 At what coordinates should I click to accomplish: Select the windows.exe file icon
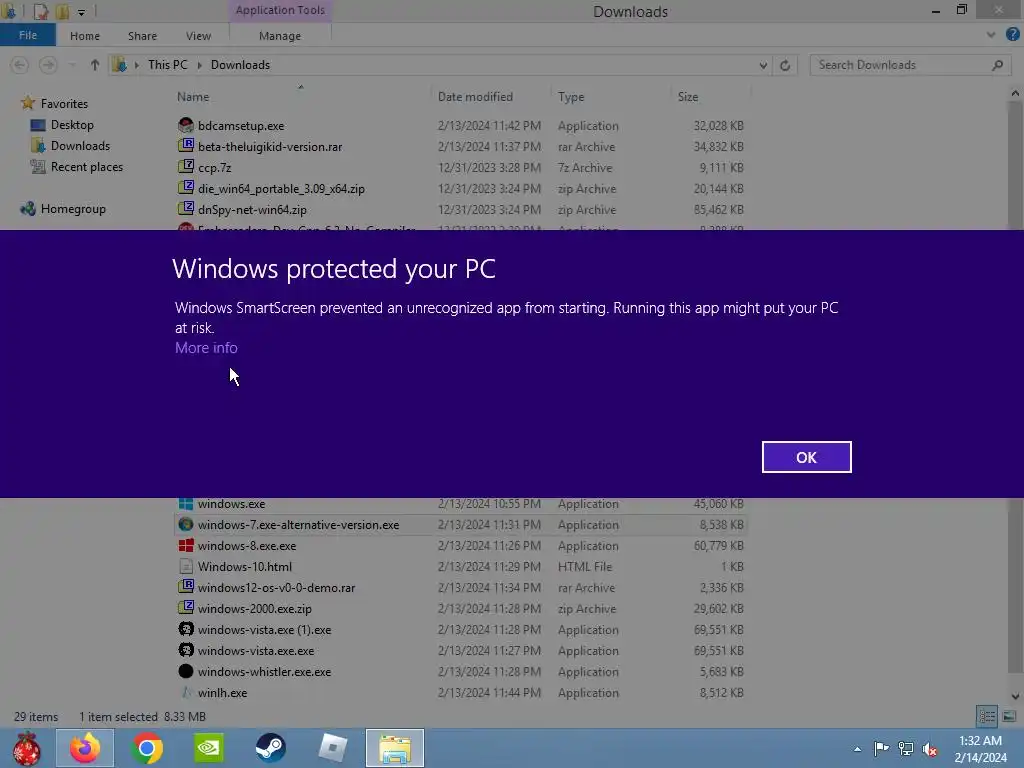click(x=186, y=504)
